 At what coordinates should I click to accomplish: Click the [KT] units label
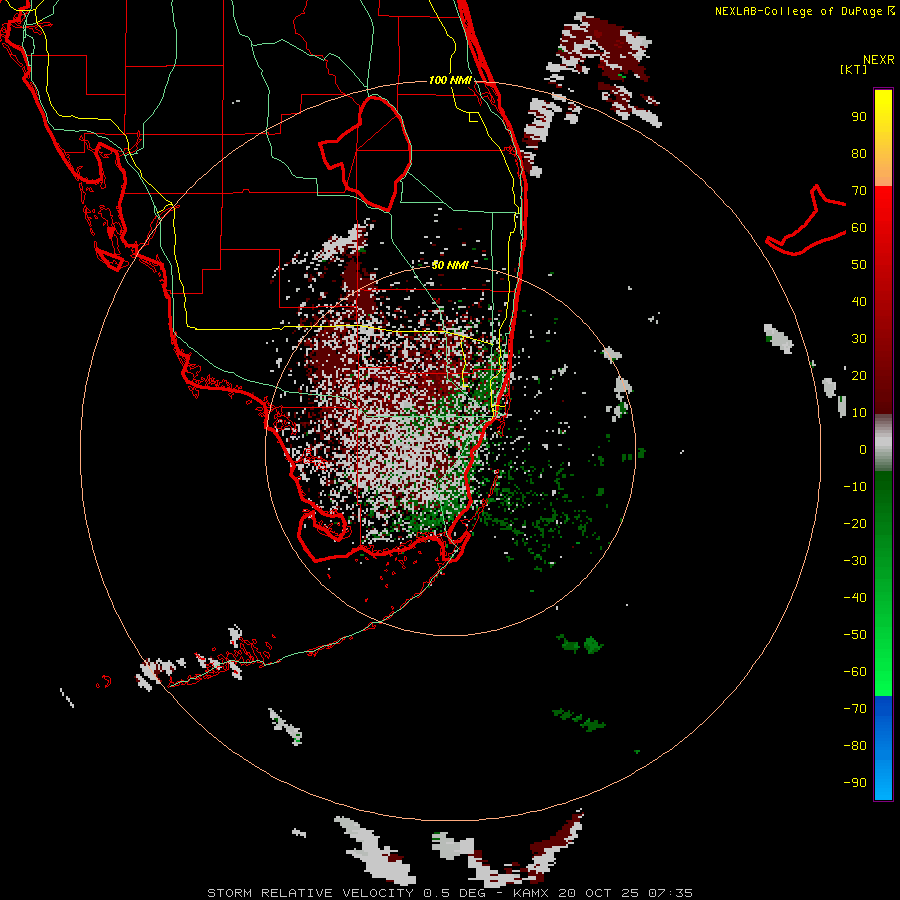(854, 69)
